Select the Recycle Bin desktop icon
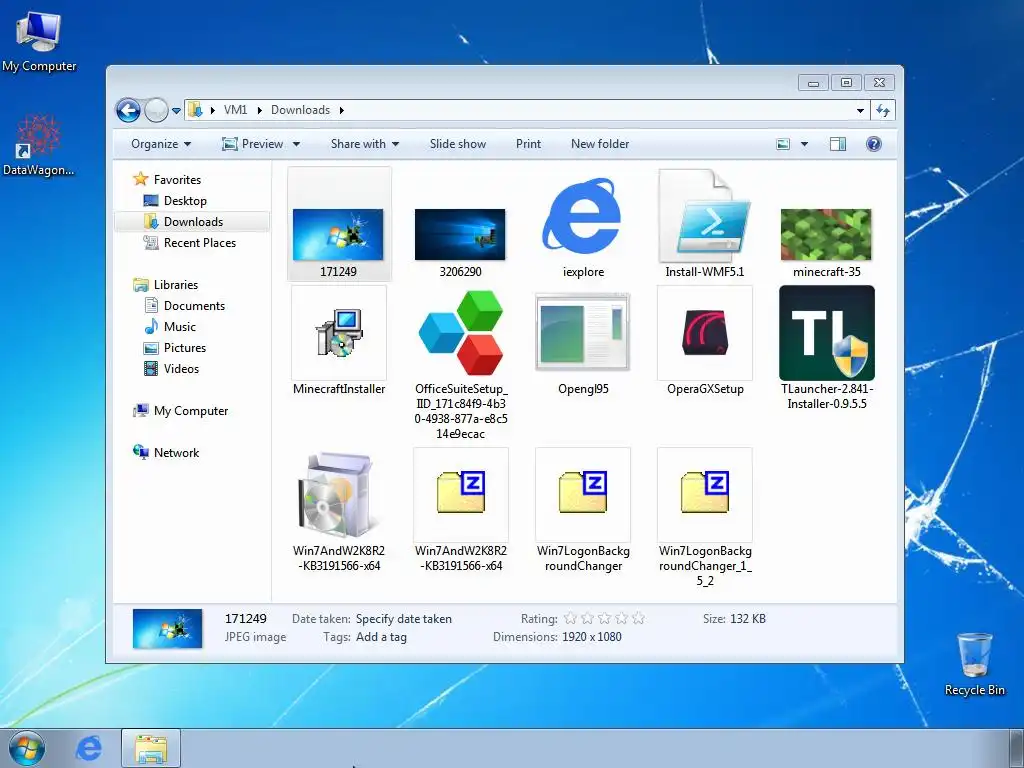 pyautogui.click(x=974, y=664)
